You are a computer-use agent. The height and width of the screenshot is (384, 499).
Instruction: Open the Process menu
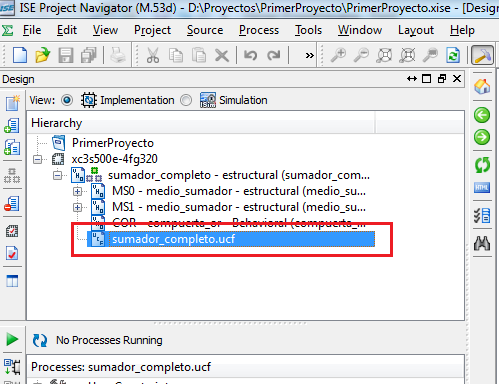click(259, 30)
